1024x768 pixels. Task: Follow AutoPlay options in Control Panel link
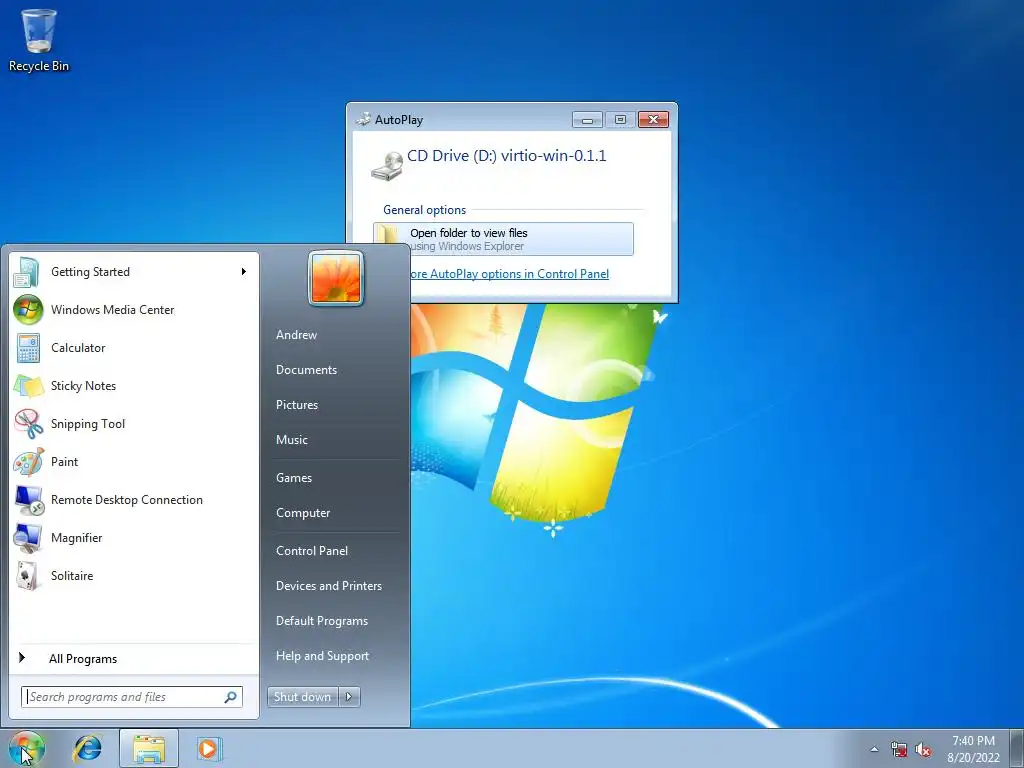[508, 274]
